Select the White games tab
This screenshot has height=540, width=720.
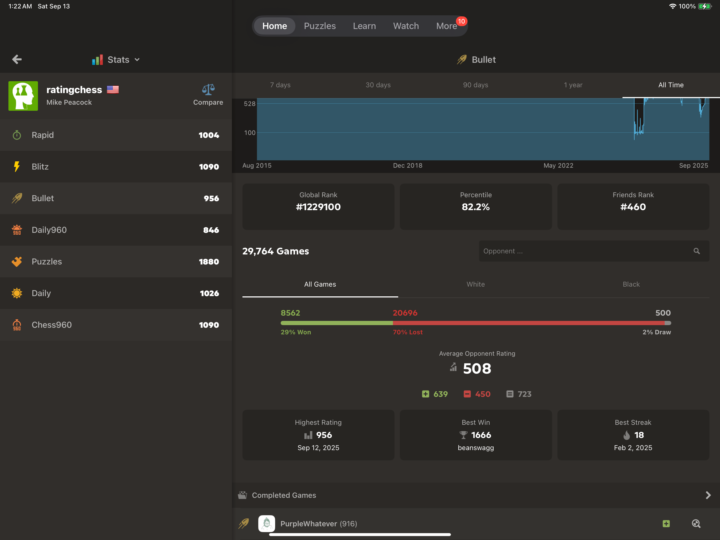(476, 284)
